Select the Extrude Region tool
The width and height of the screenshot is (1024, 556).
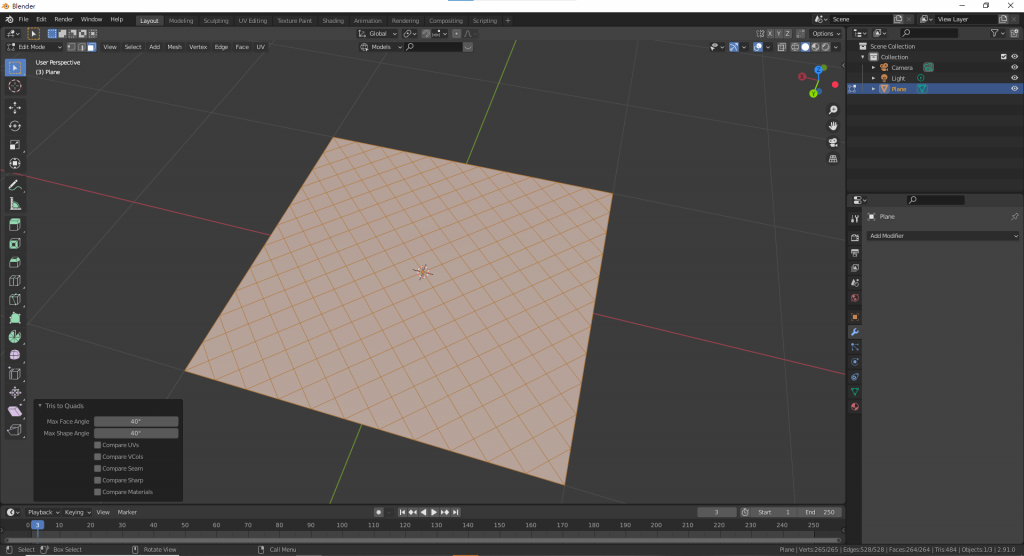pos(15,225)
